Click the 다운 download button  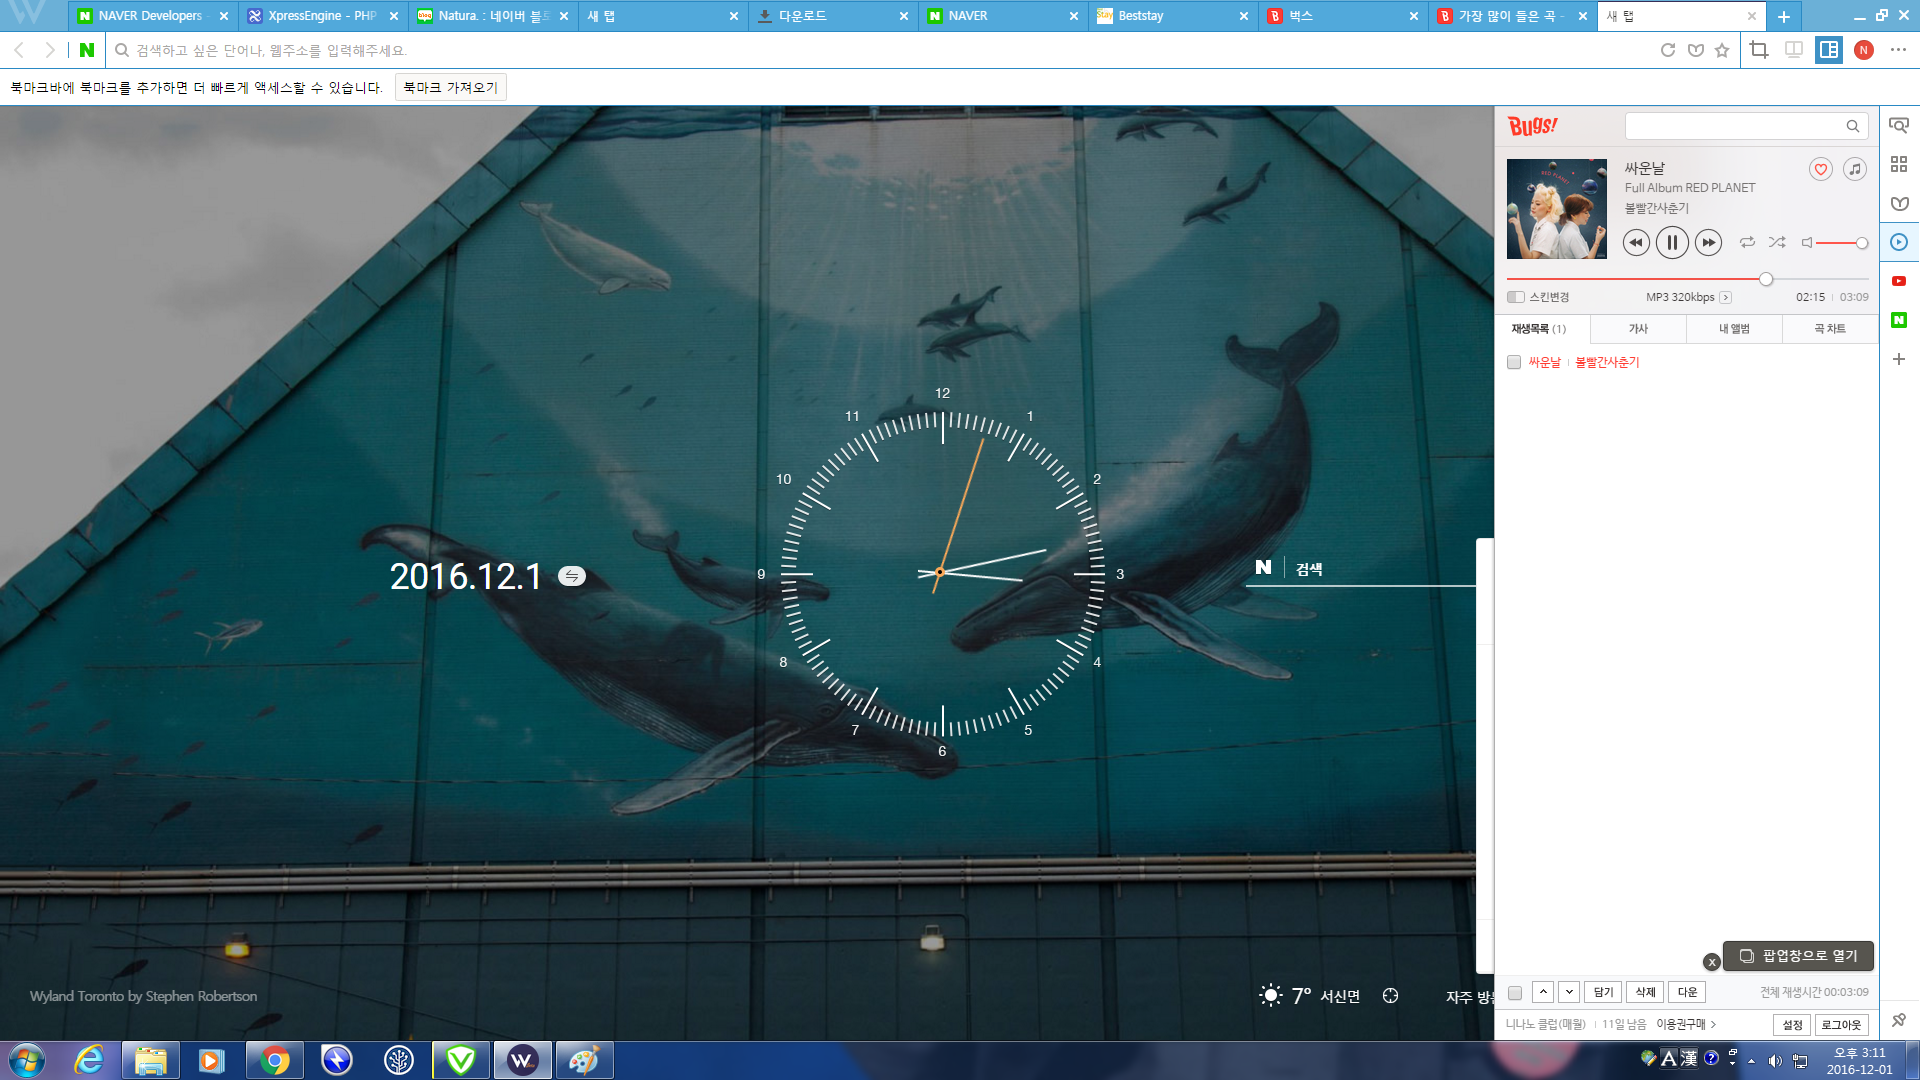(1687, 992)
